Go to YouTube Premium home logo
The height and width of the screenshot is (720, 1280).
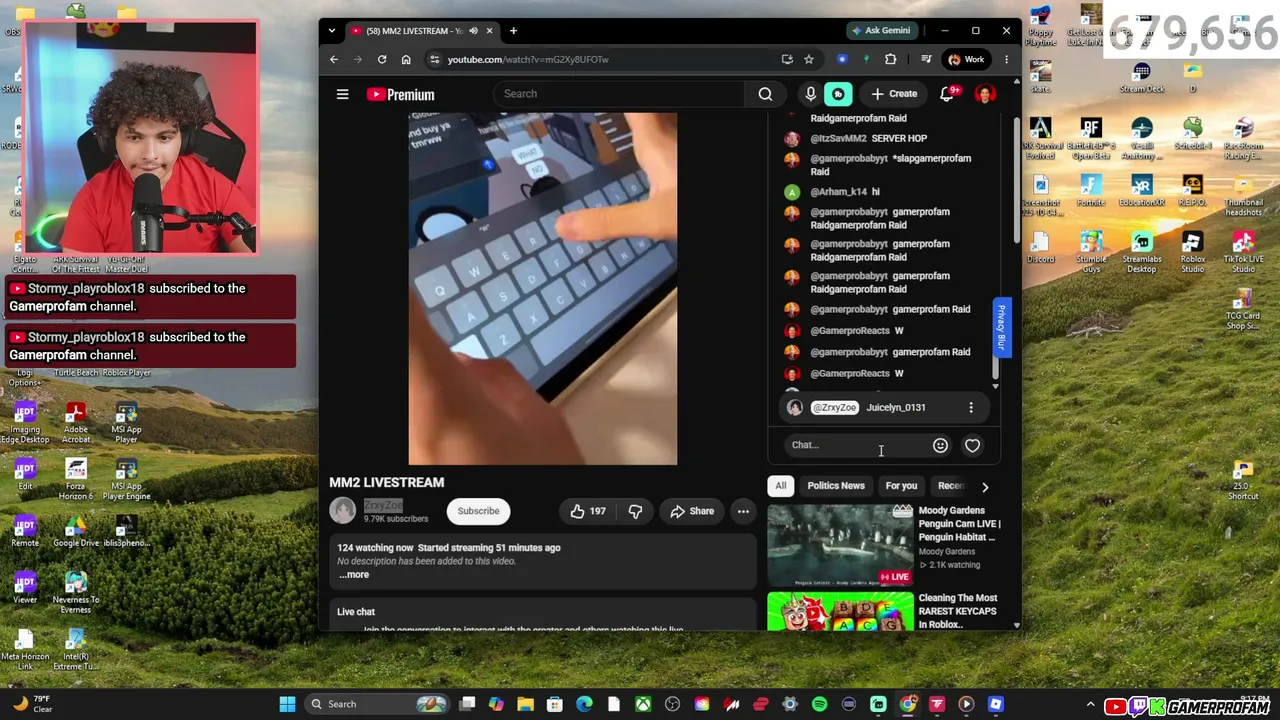(401, 94)
